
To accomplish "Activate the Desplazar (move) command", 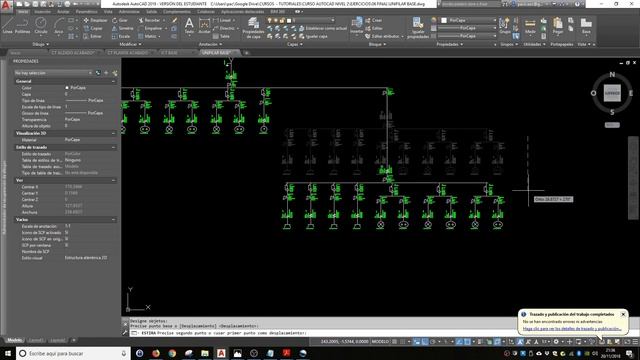I will [95, 20].
